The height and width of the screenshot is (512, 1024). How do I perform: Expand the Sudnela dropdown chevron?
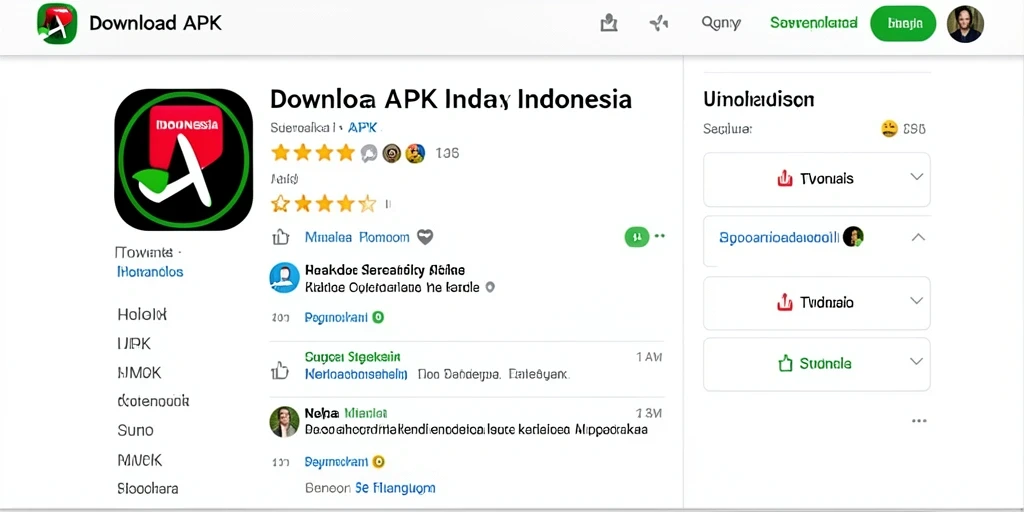pyautogui.click(x=917, y=361)
